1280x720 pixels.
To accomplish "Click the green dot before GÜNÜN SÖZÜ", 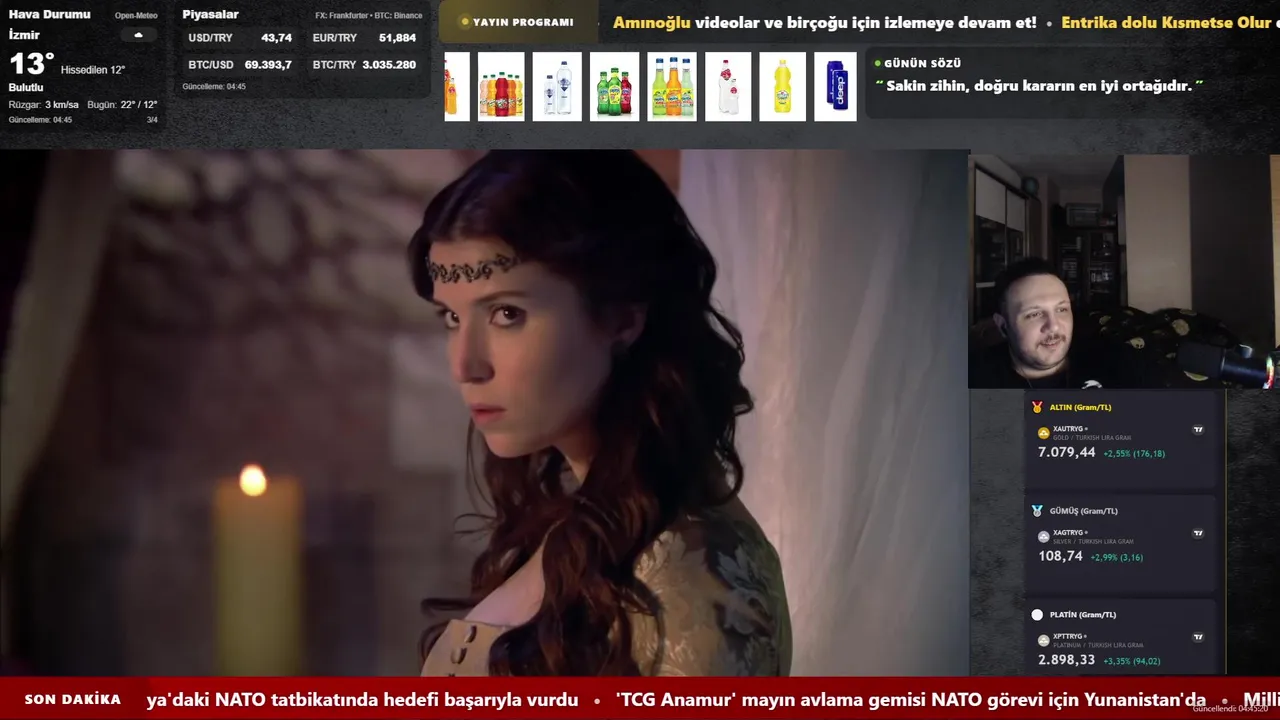I will (x=877, y=63).
